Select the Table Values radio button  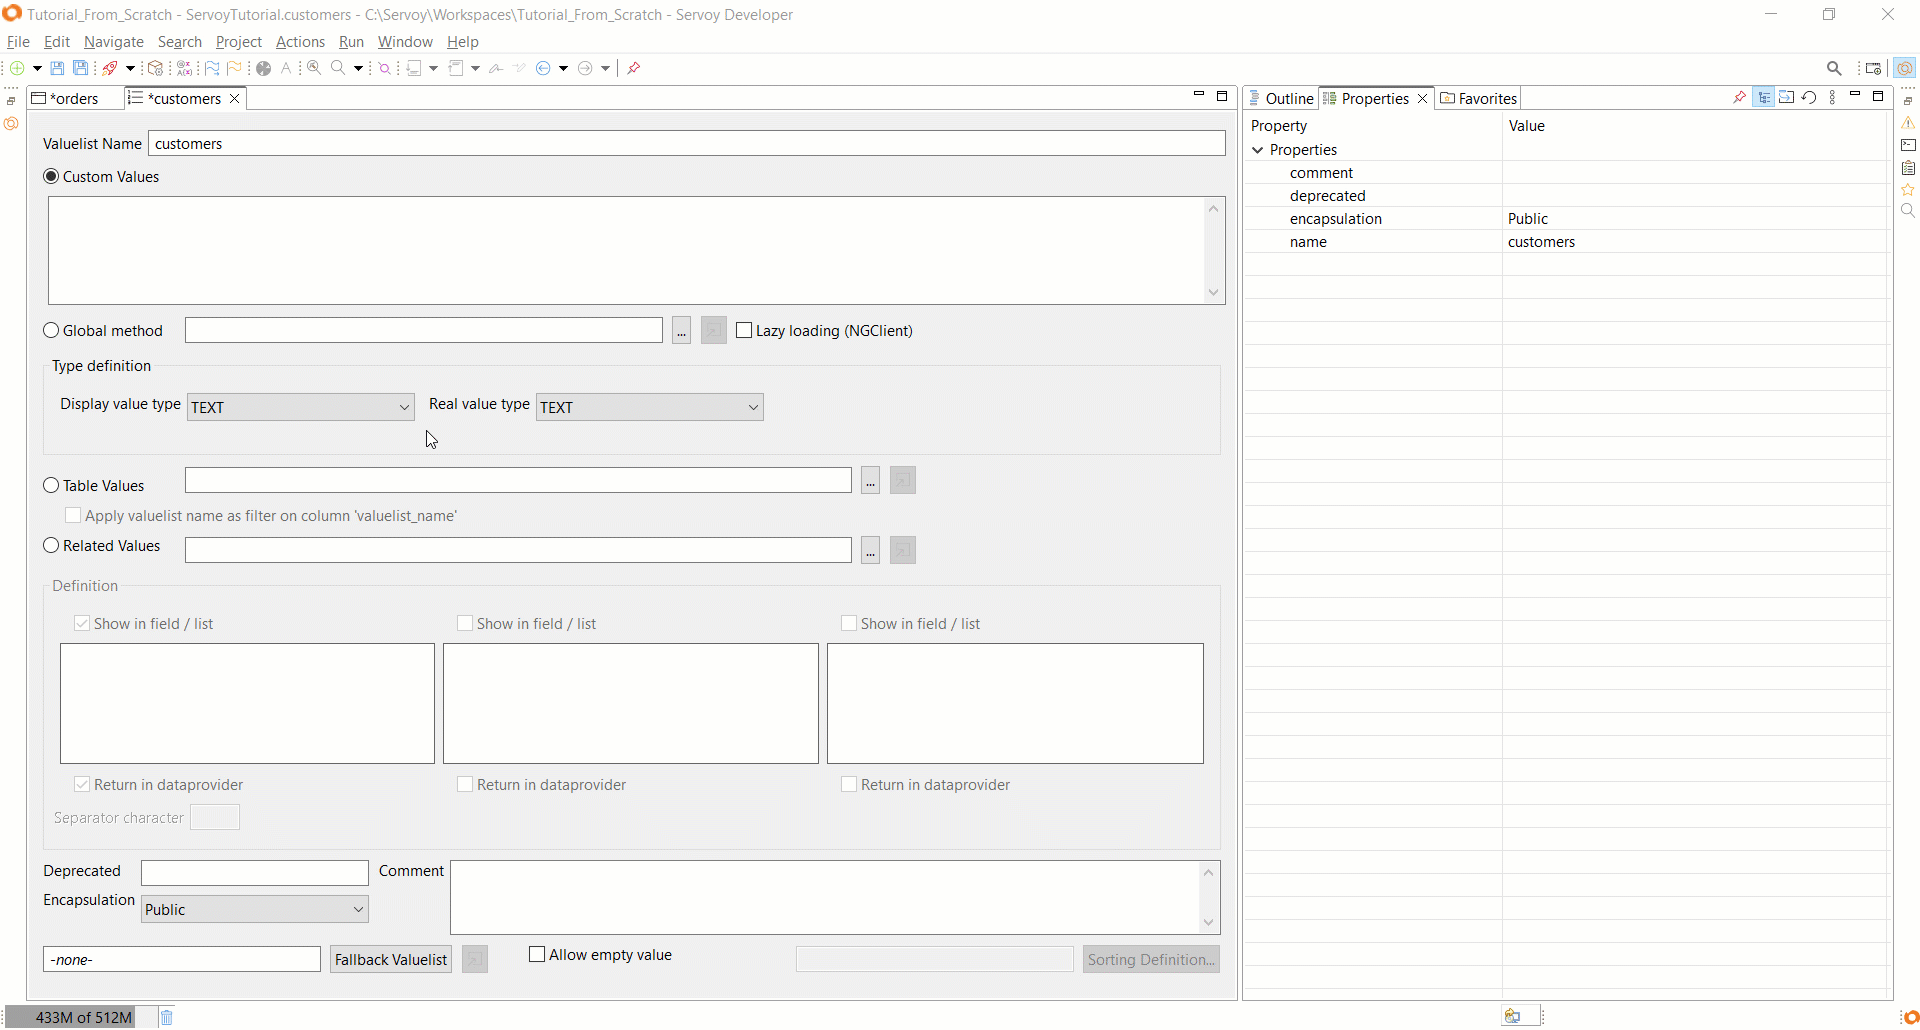pyautogui.click(x=52, y=486)
